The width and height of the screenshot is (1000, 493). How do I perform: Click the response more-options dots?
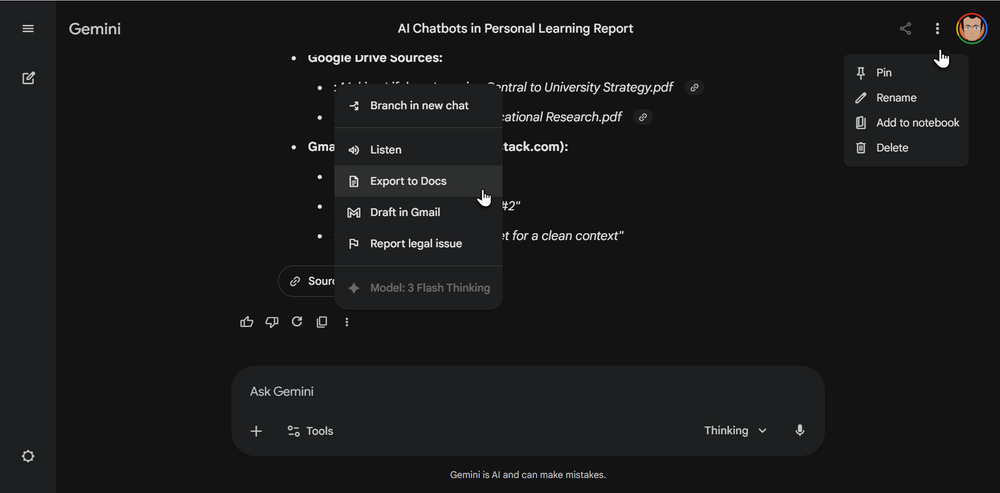click(346, 322)
